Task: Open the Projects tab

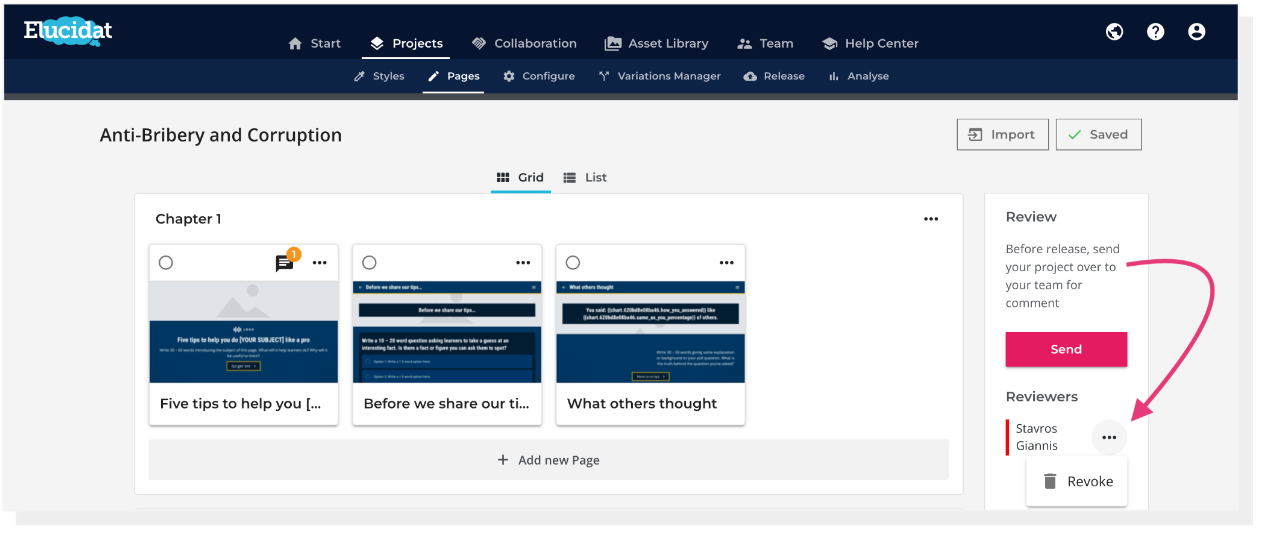Action: (x=406, y=43)
